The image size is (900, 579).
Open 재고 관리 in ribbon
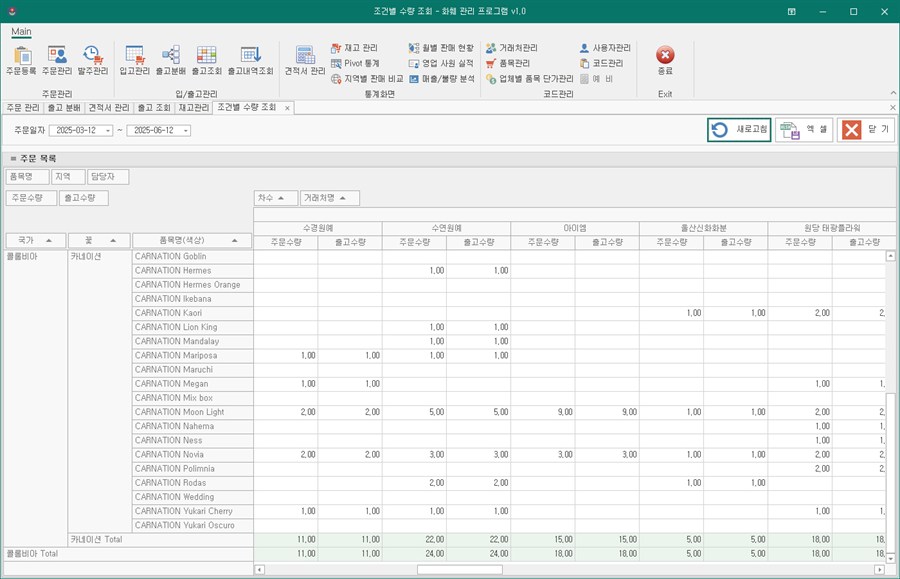(x=354, y=48)
